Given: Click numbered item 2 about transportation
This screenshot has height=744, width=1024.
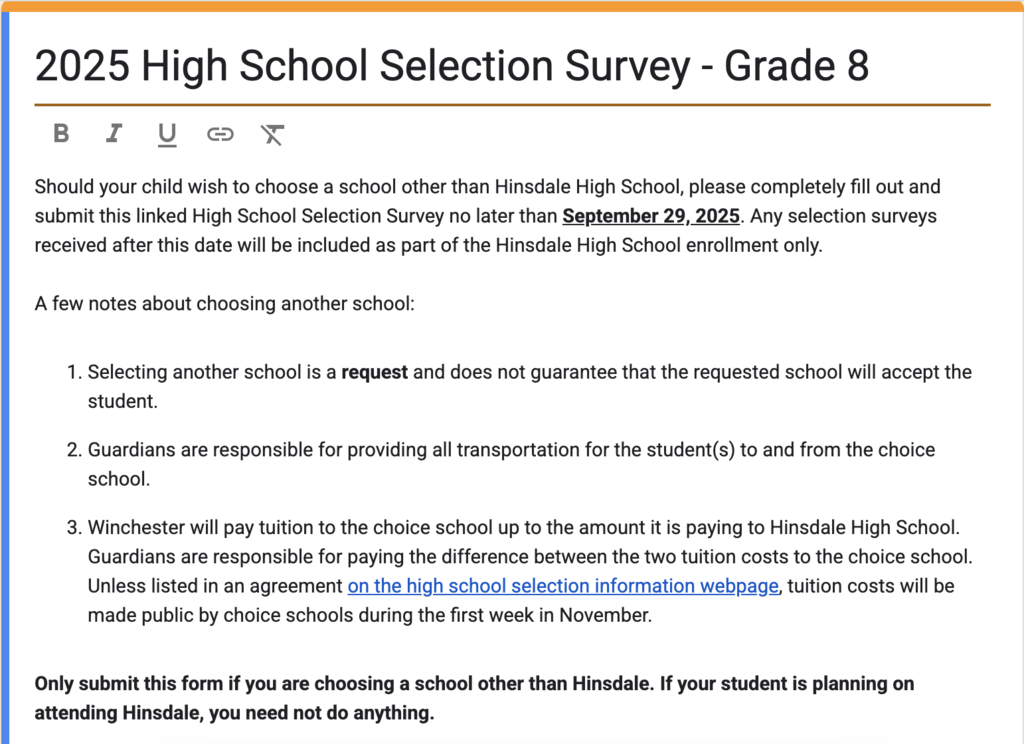Looking at the screenshot, I should (512, 450).
